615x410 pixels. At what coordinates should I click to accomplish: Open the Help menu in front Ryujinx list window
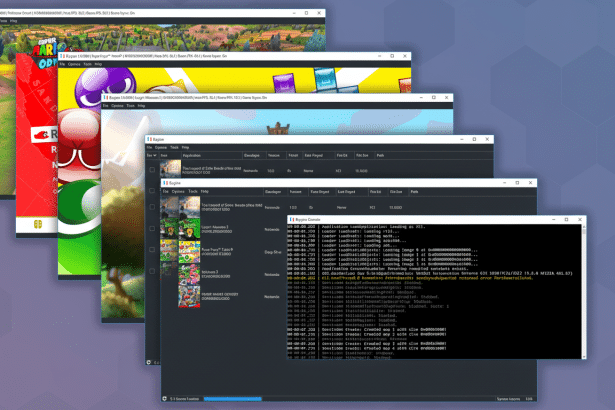pyautogui.click(x=205, y=191)
